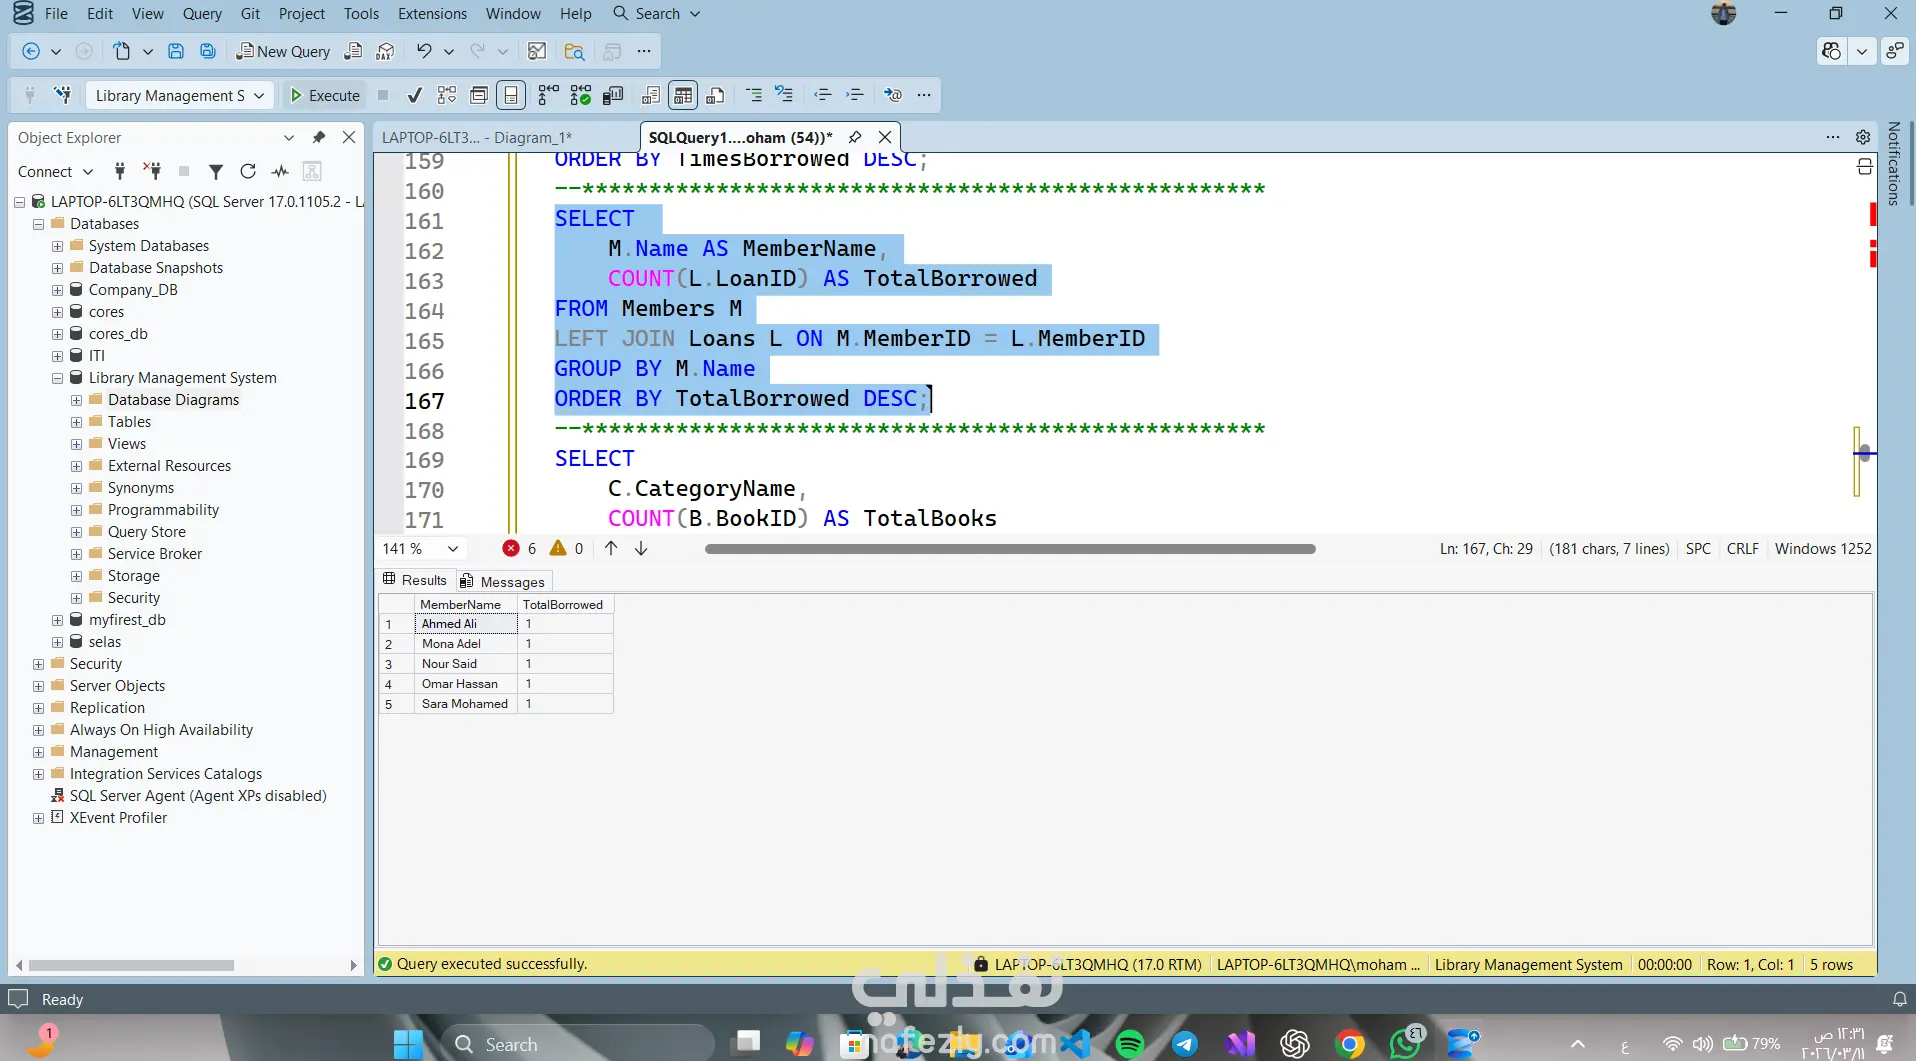Click the New Query button
Viewport: 1916px width, 1061px height.
[x=283, y=51]
